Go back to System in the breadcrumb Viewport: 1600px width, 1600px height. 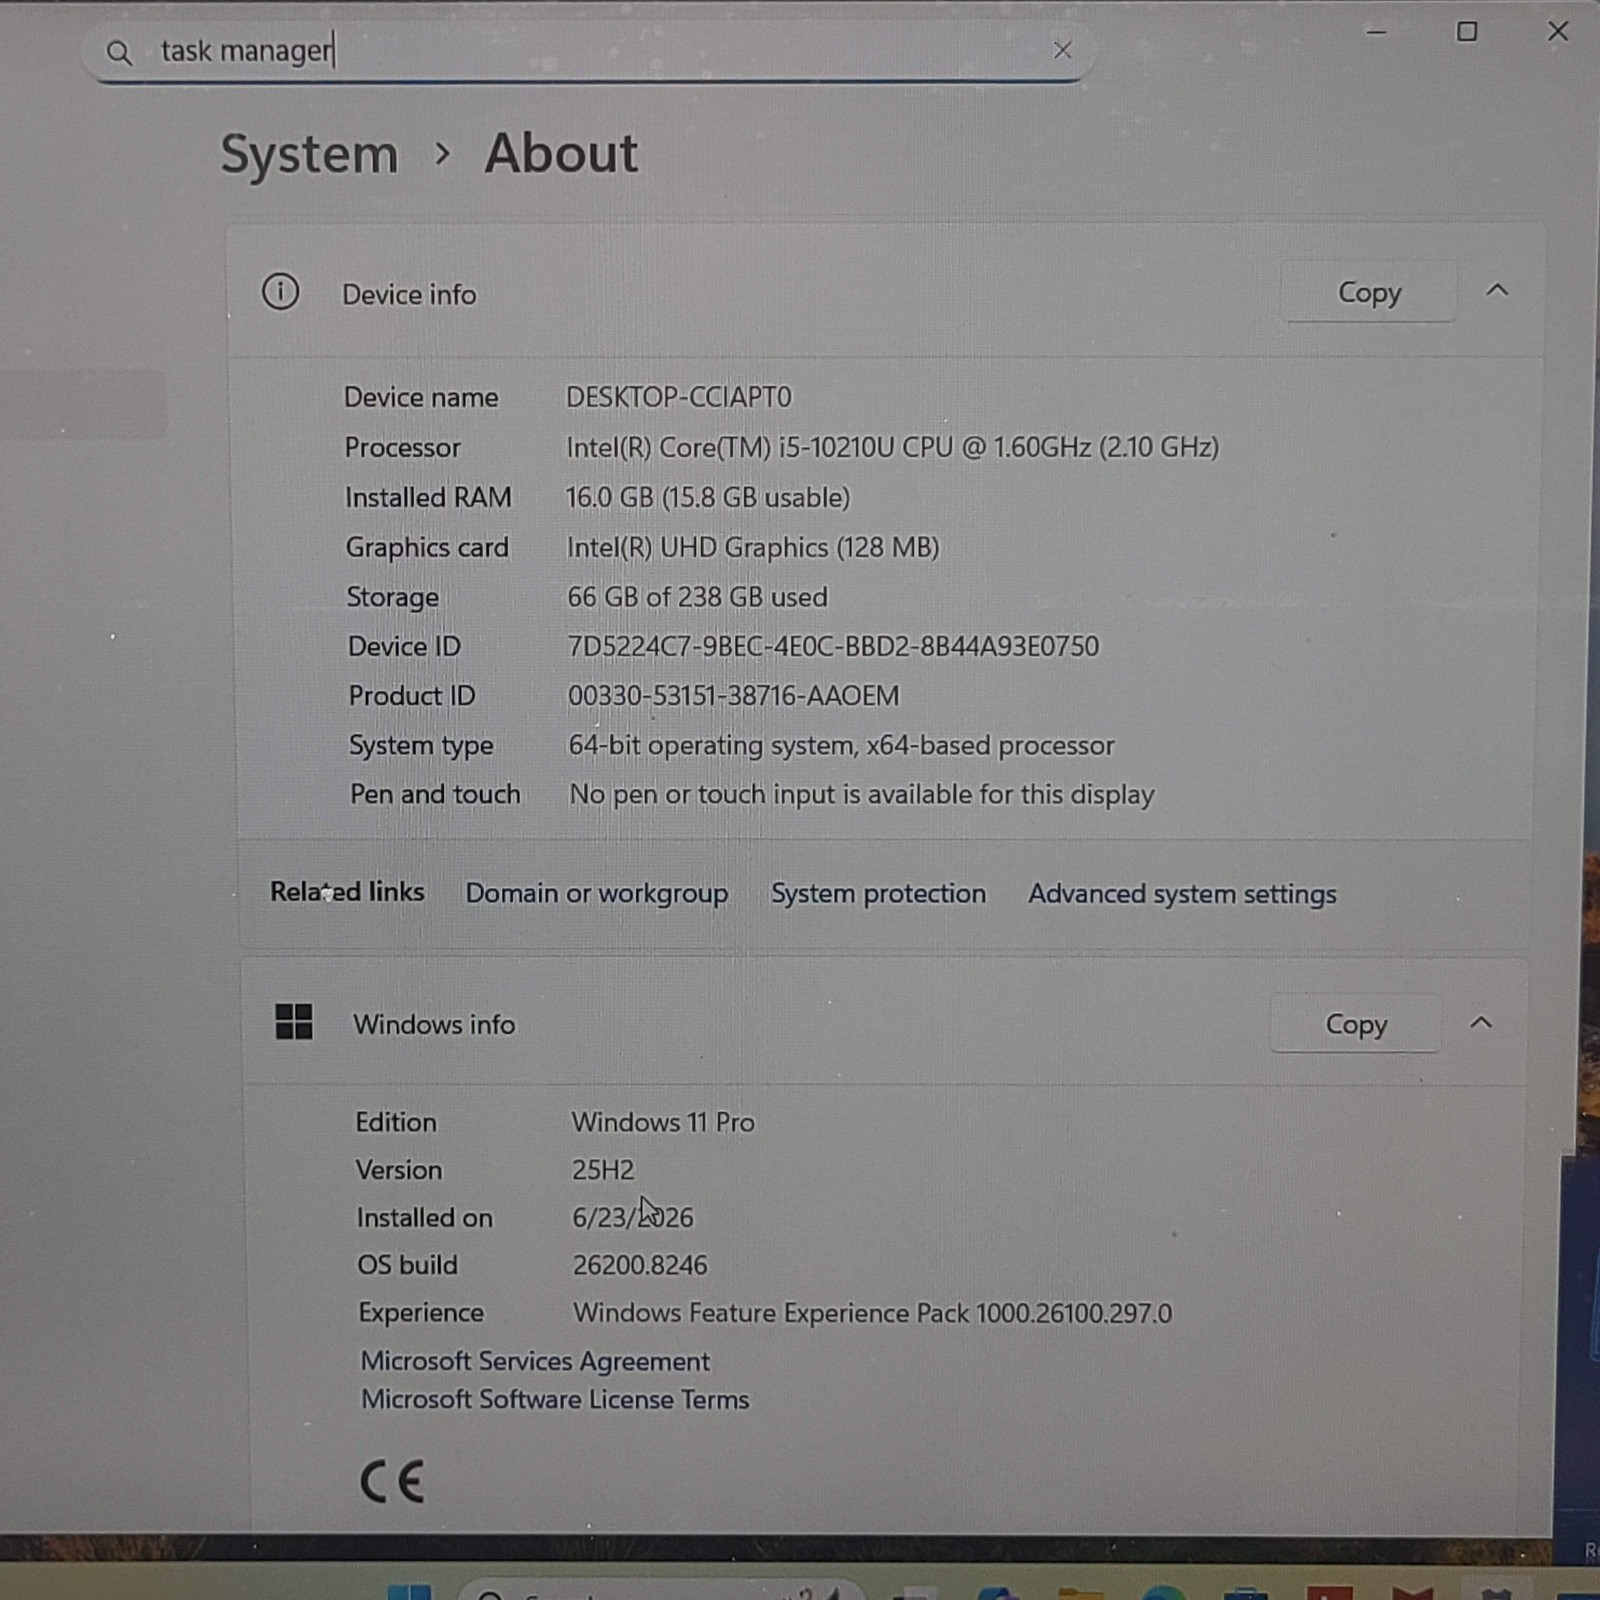[x=309, y=155]
